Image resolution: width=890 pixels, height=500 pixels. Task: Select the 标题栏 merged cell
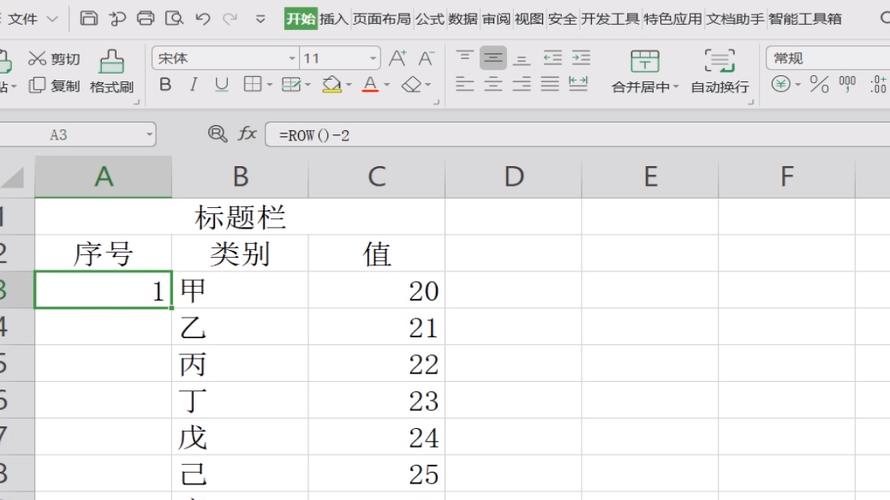(240, 217)
